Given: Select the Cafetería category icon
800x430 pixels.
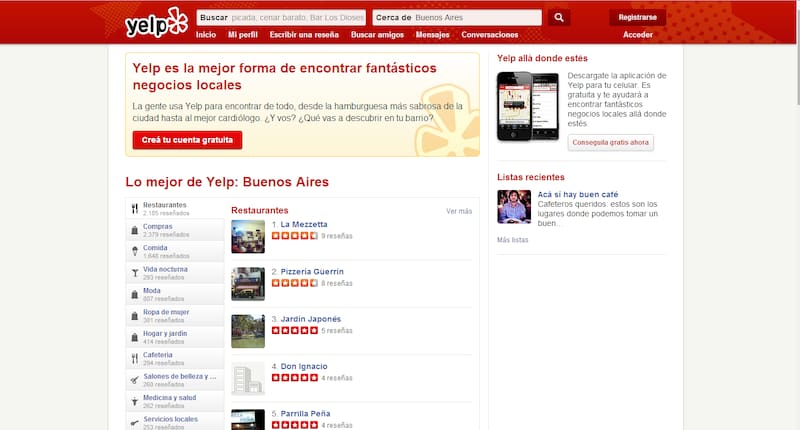Looking at the screenshot, I should coord(134,358).
